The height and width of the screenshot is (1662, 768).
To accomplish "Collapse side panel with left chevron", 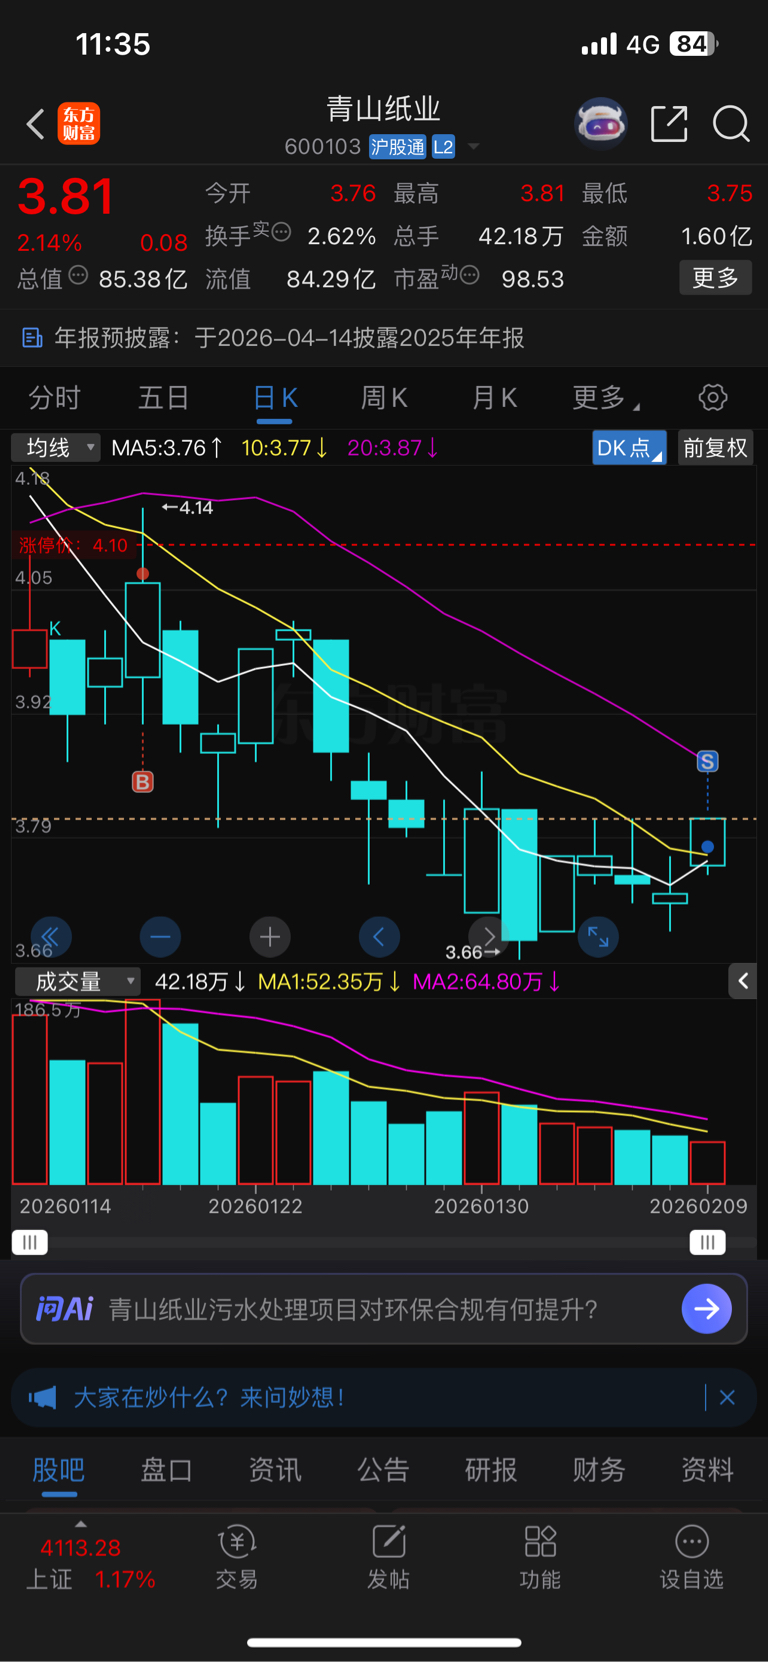I will click(743, 982).
